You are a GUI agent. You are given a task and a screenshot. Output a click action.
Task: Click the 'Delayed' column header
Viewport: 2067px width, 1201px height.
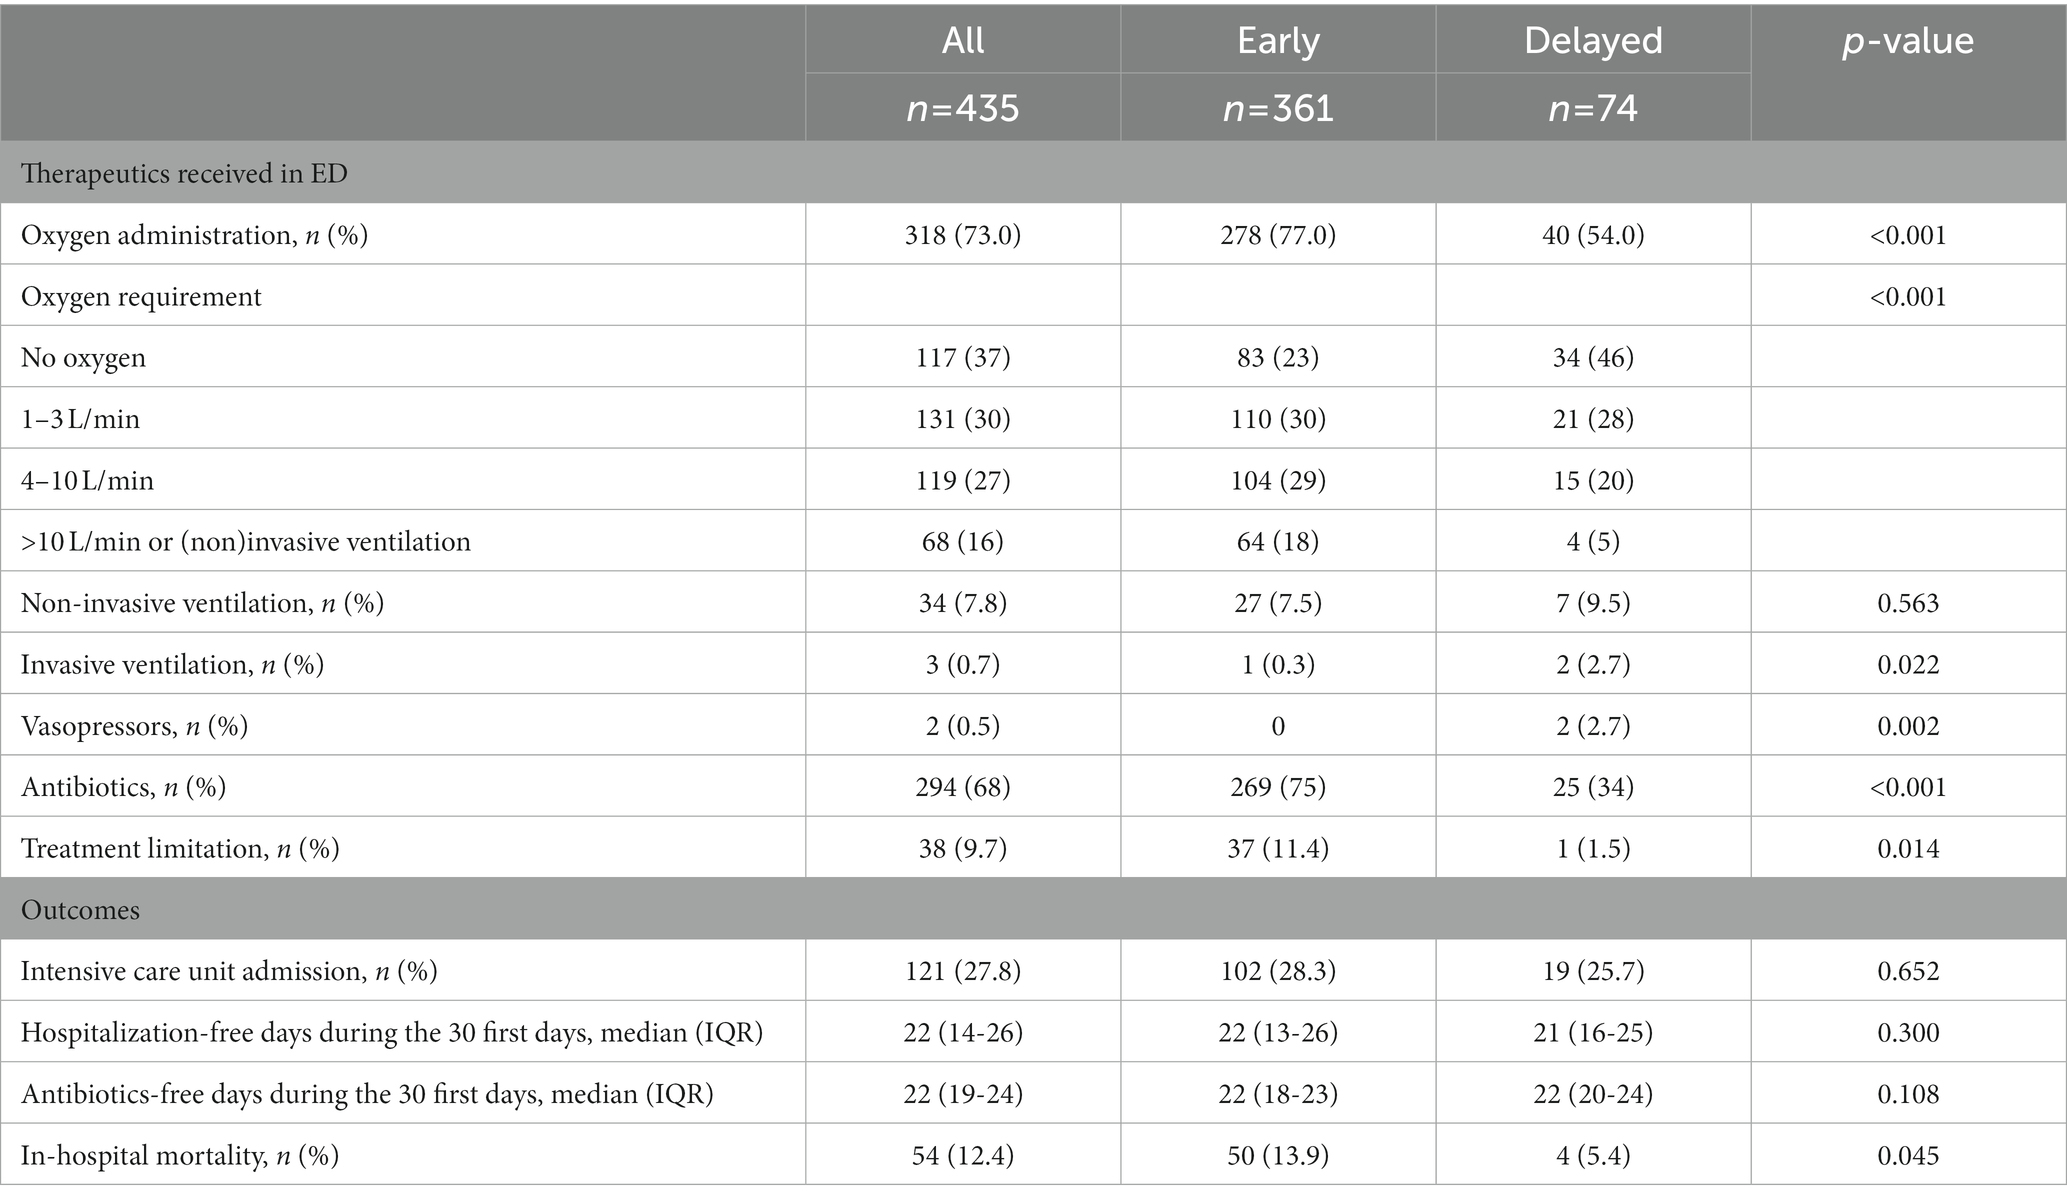(1593, 40)
